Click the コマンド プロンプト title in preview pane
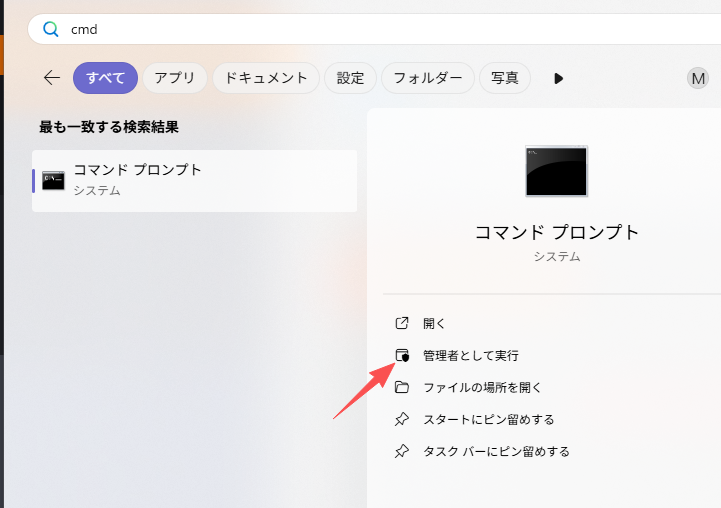The width and height of the screenshot is (721, 508). point(557,232)
